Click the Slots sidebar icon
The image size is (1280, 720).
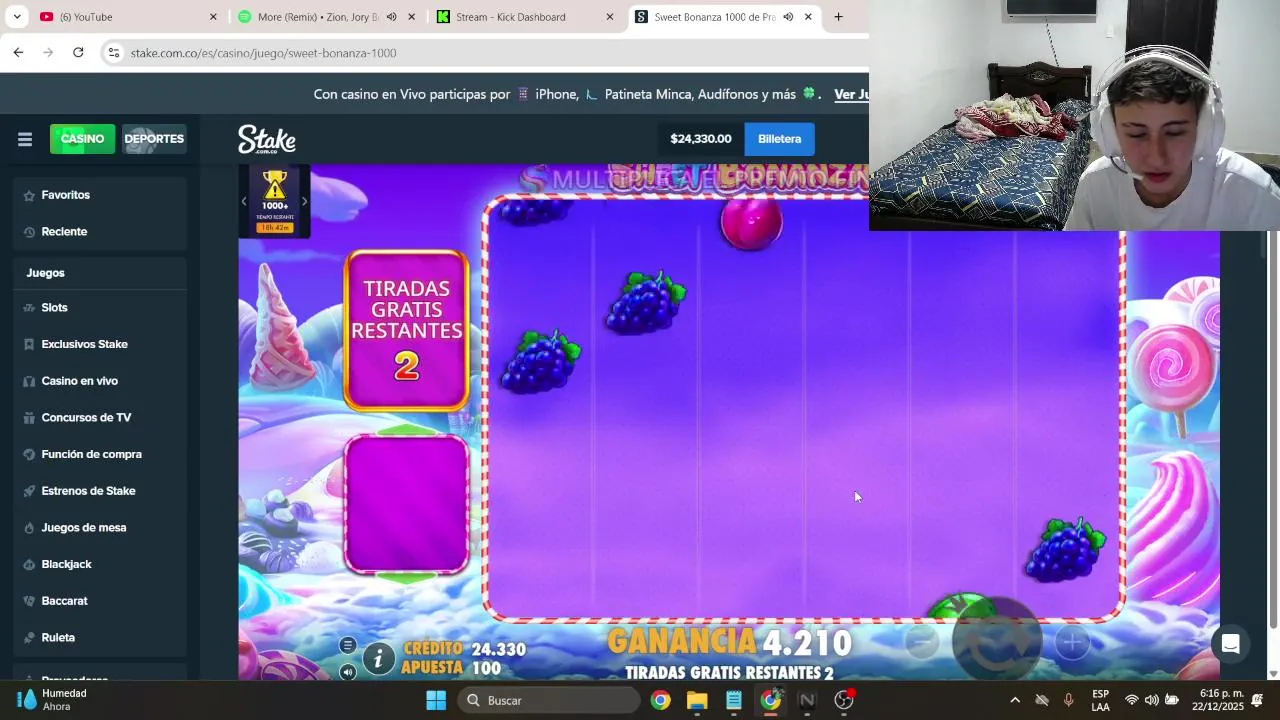click(30, 307)
